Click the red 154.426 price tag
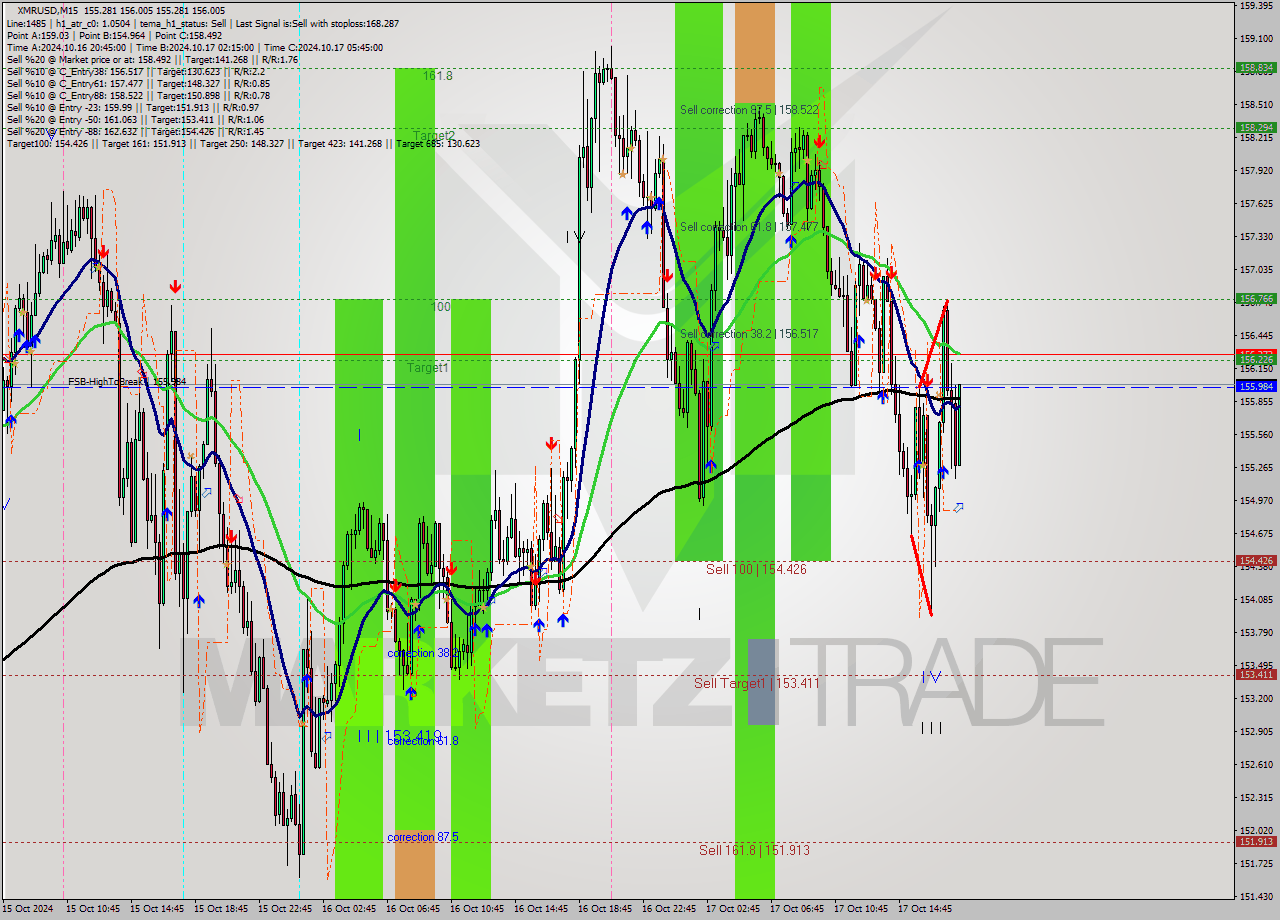The width and height of the screenshot is (1280, 920). pos(1256,561)
